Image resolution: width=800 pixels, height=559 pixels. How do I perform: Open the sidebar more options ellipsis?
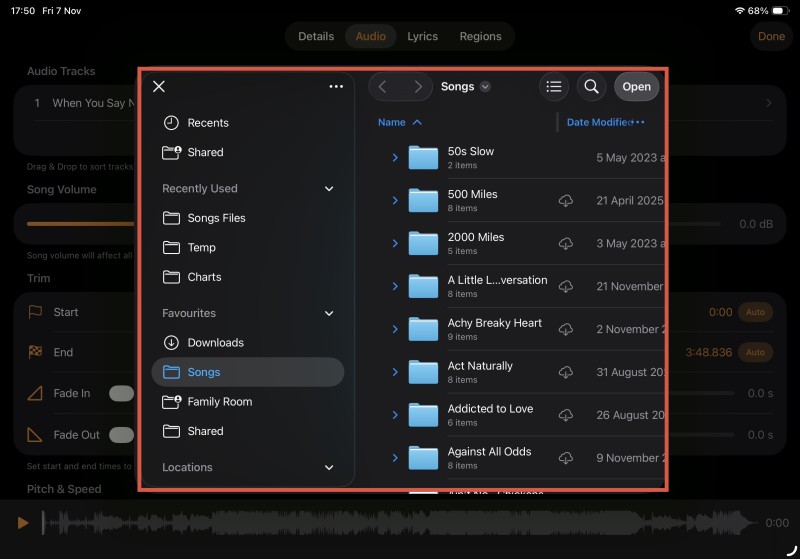336,87
